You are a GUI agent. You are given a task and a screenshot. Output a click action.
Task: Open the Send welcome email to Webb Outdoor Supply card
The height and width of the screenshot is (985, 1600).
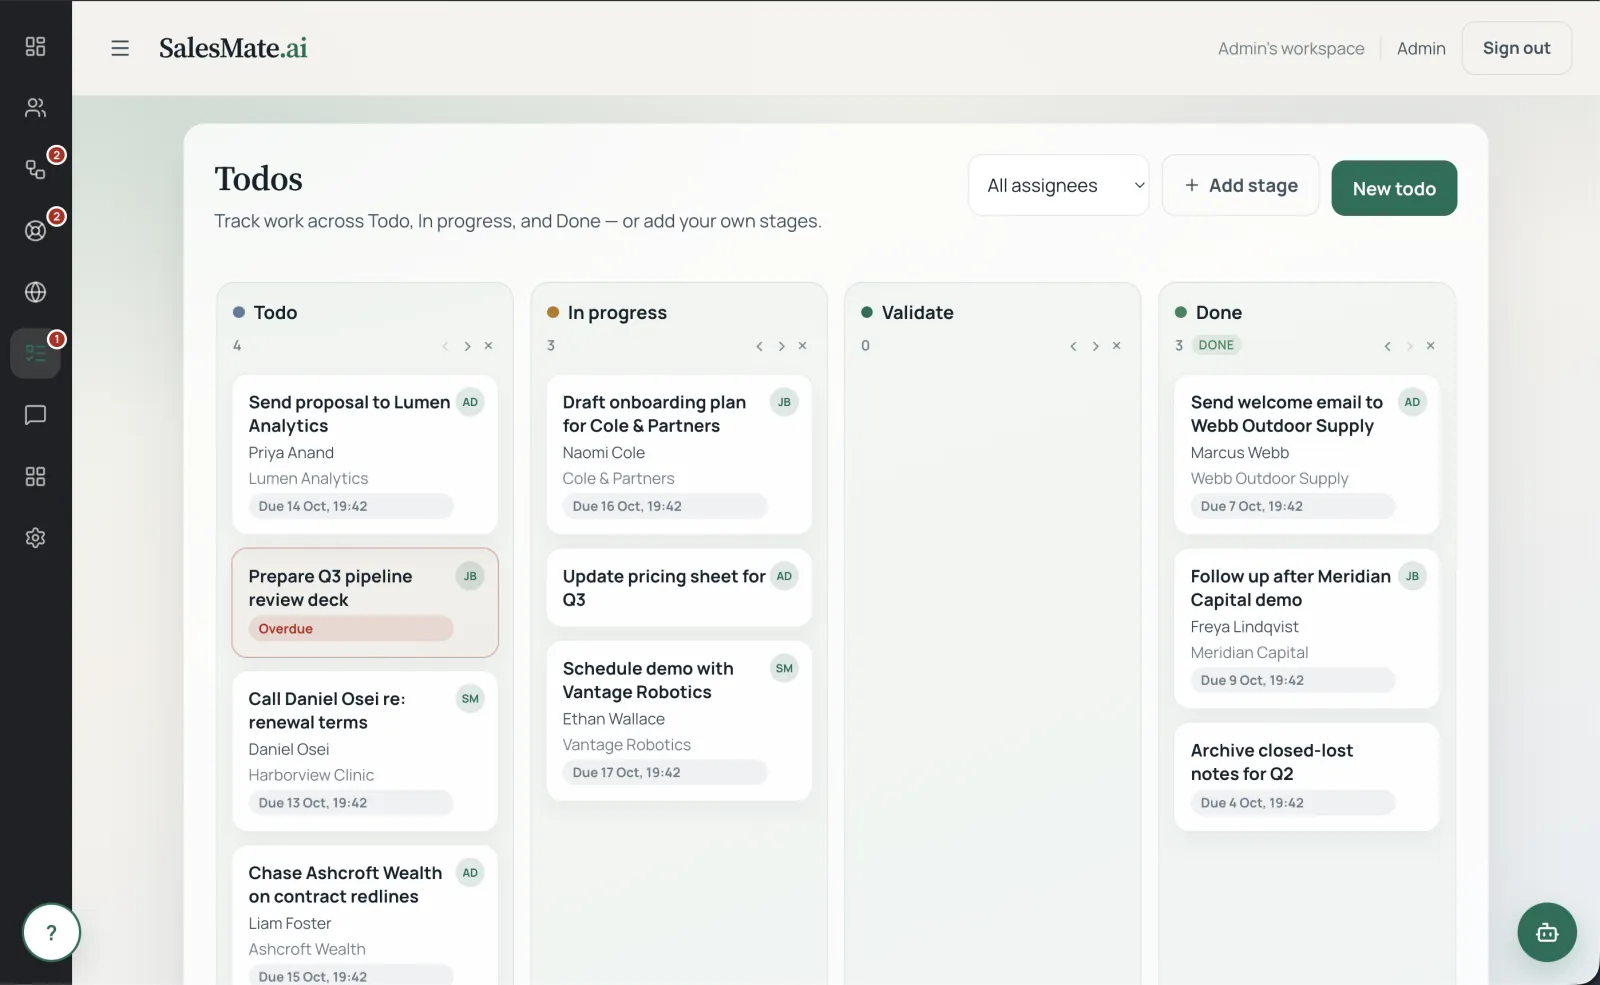click(1307, 454)
